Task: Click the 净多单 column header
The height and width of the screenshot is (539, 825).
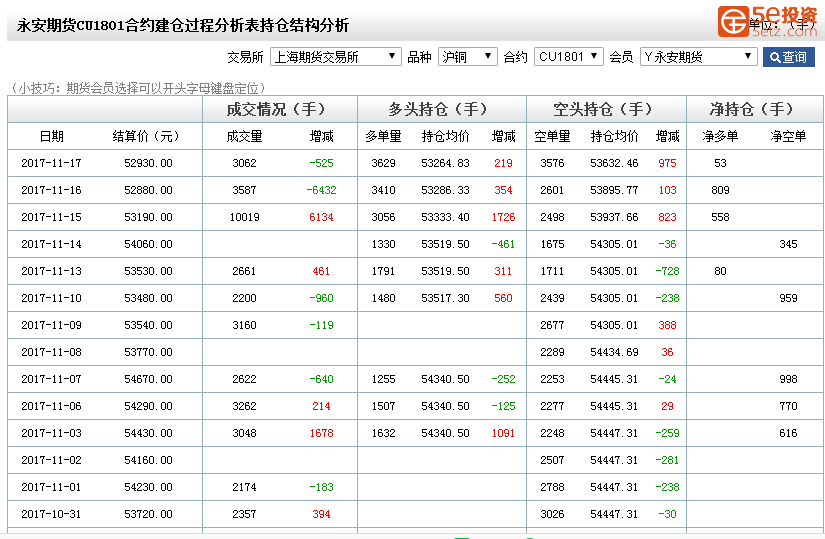Action: [x=720, y=136]
